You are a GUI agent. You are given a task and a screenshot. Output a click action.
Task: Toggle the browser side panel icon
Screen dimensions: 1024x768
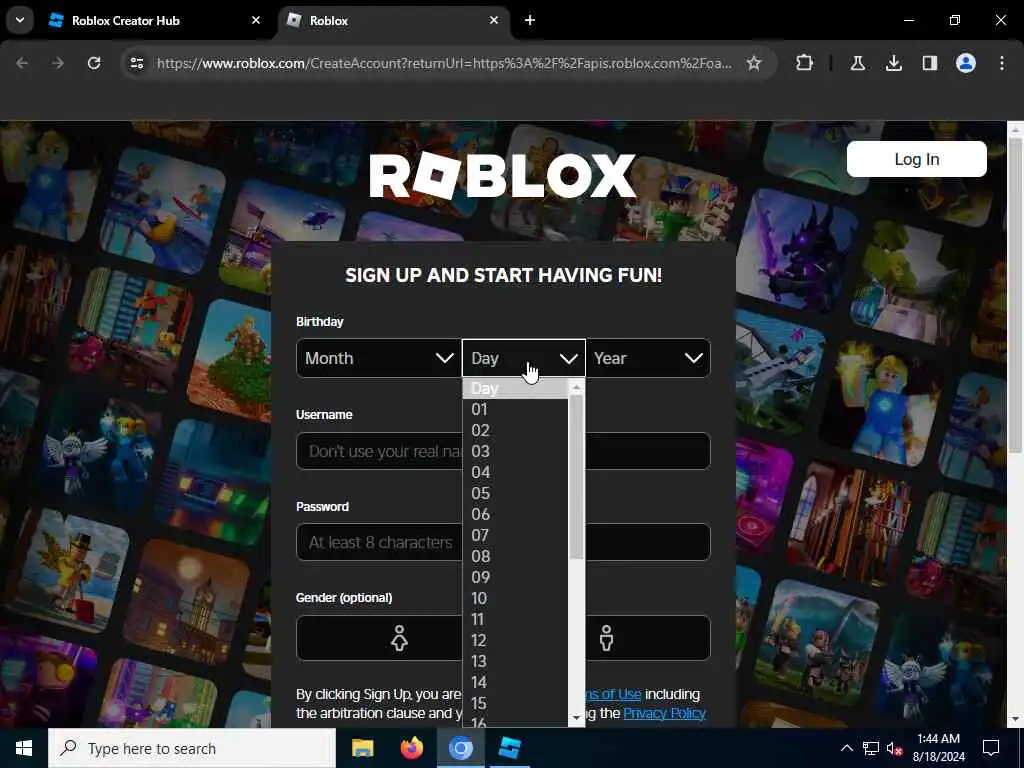929,63
